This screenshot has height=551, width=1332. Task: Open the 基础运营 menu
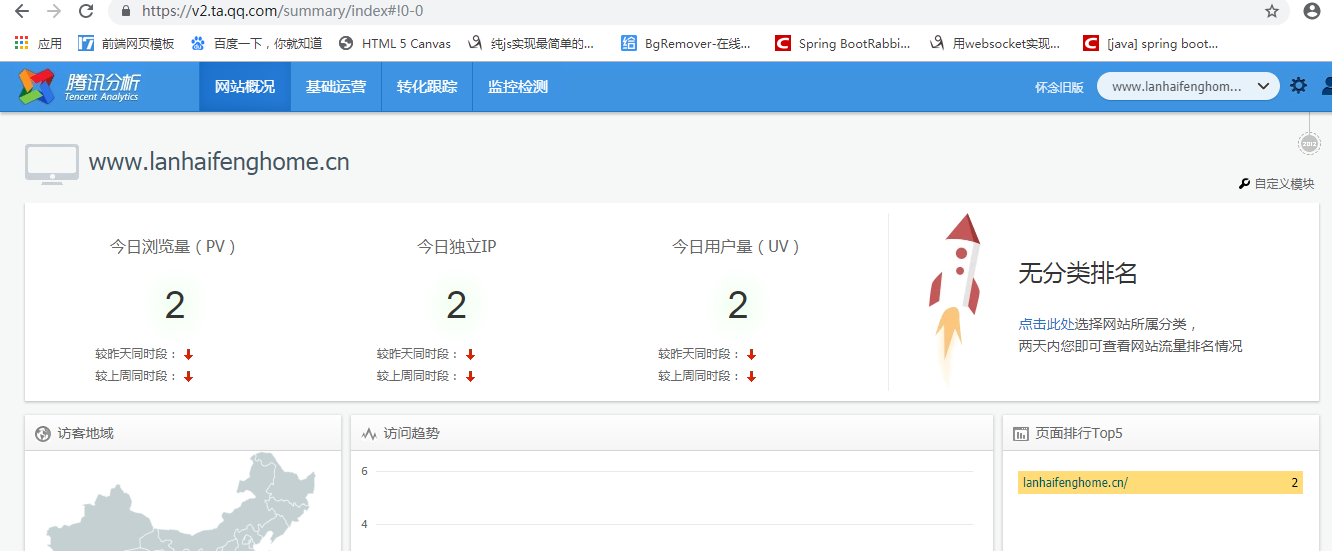336,87
